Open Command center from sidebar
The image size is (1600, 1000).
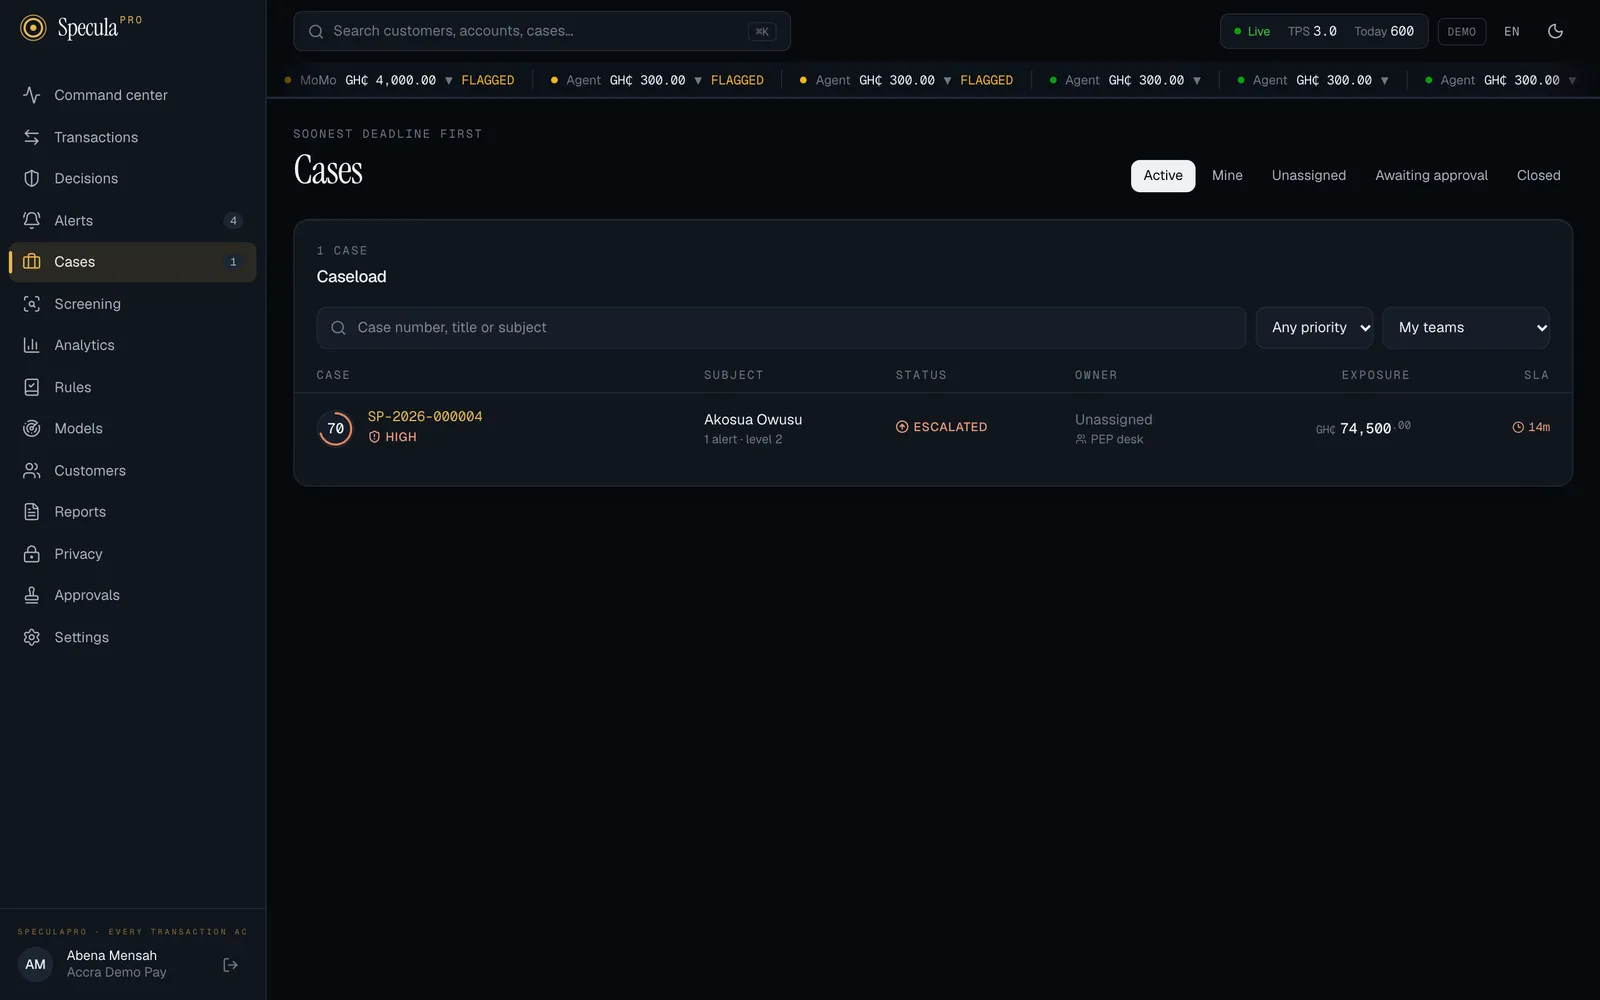pos(132,95)
